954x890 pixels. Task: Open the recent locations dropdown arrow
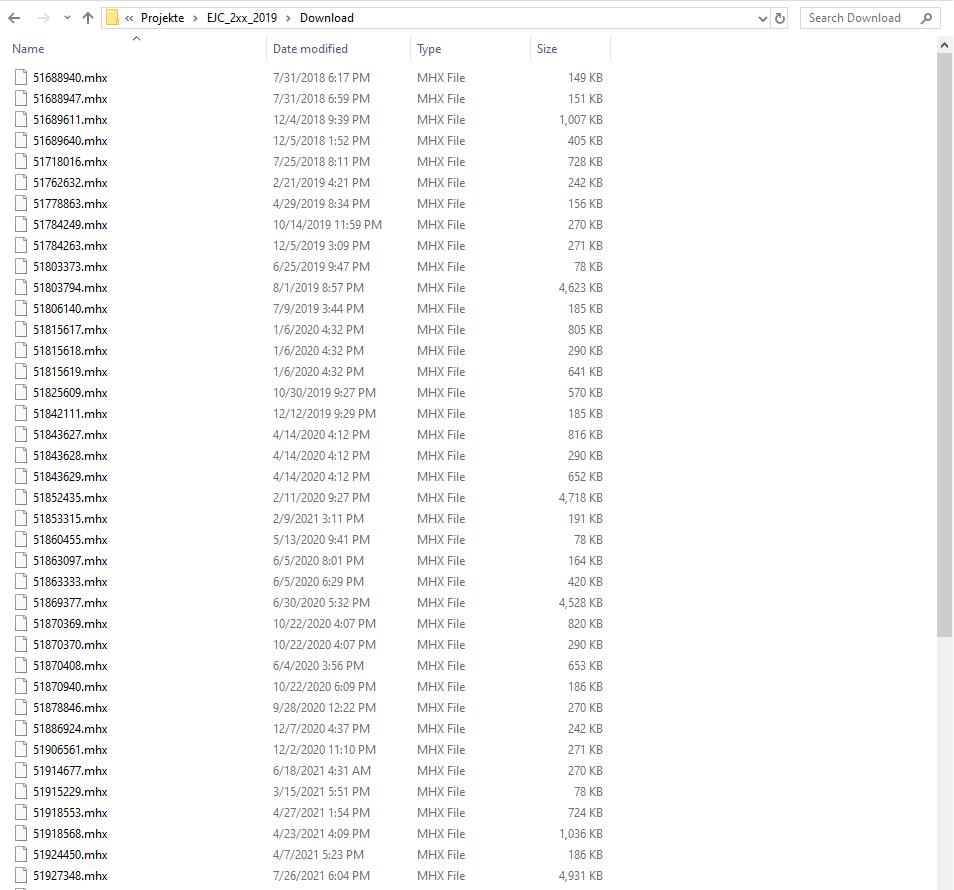tap(67, 18)
